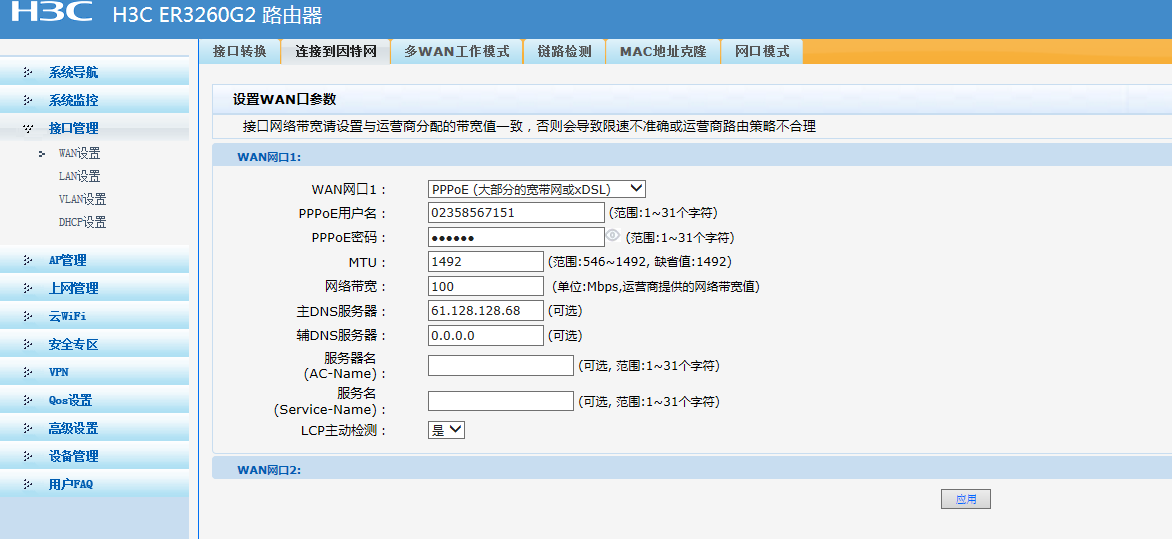Click arrow icon beside VPN

coord(28,372)
